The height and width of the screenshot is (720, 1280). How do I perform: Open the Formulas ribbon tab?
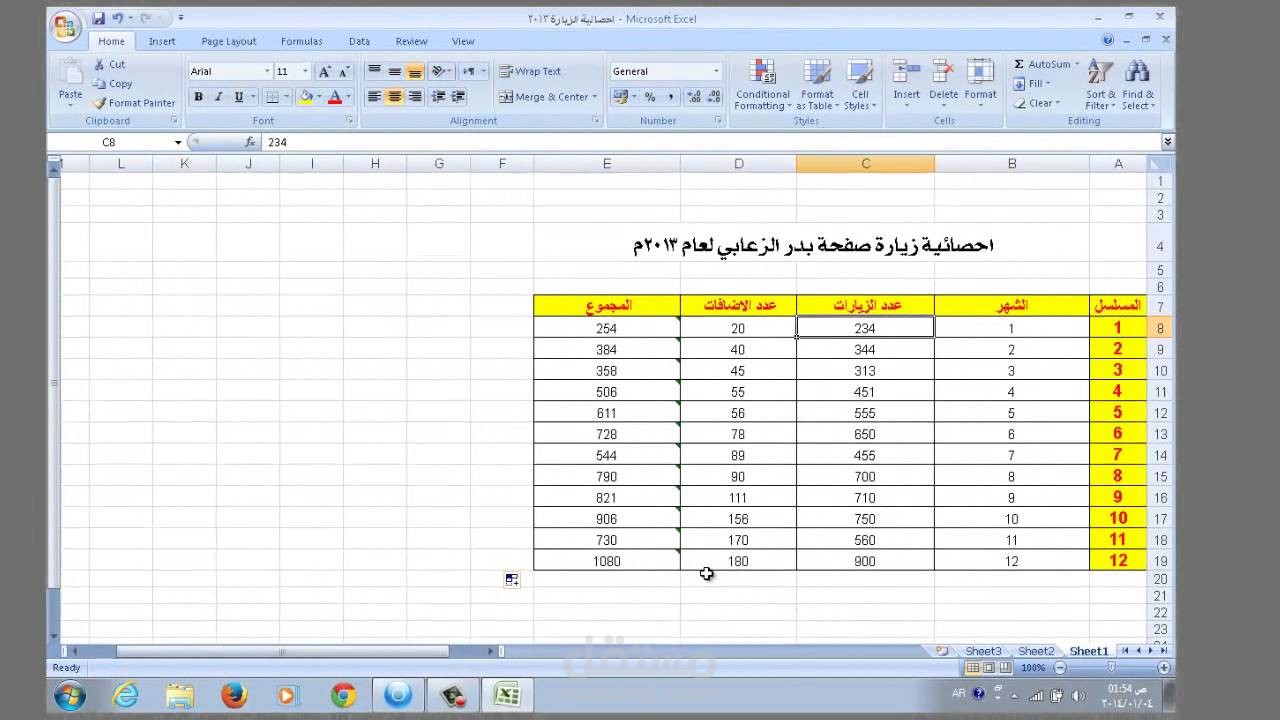[301, 41]
